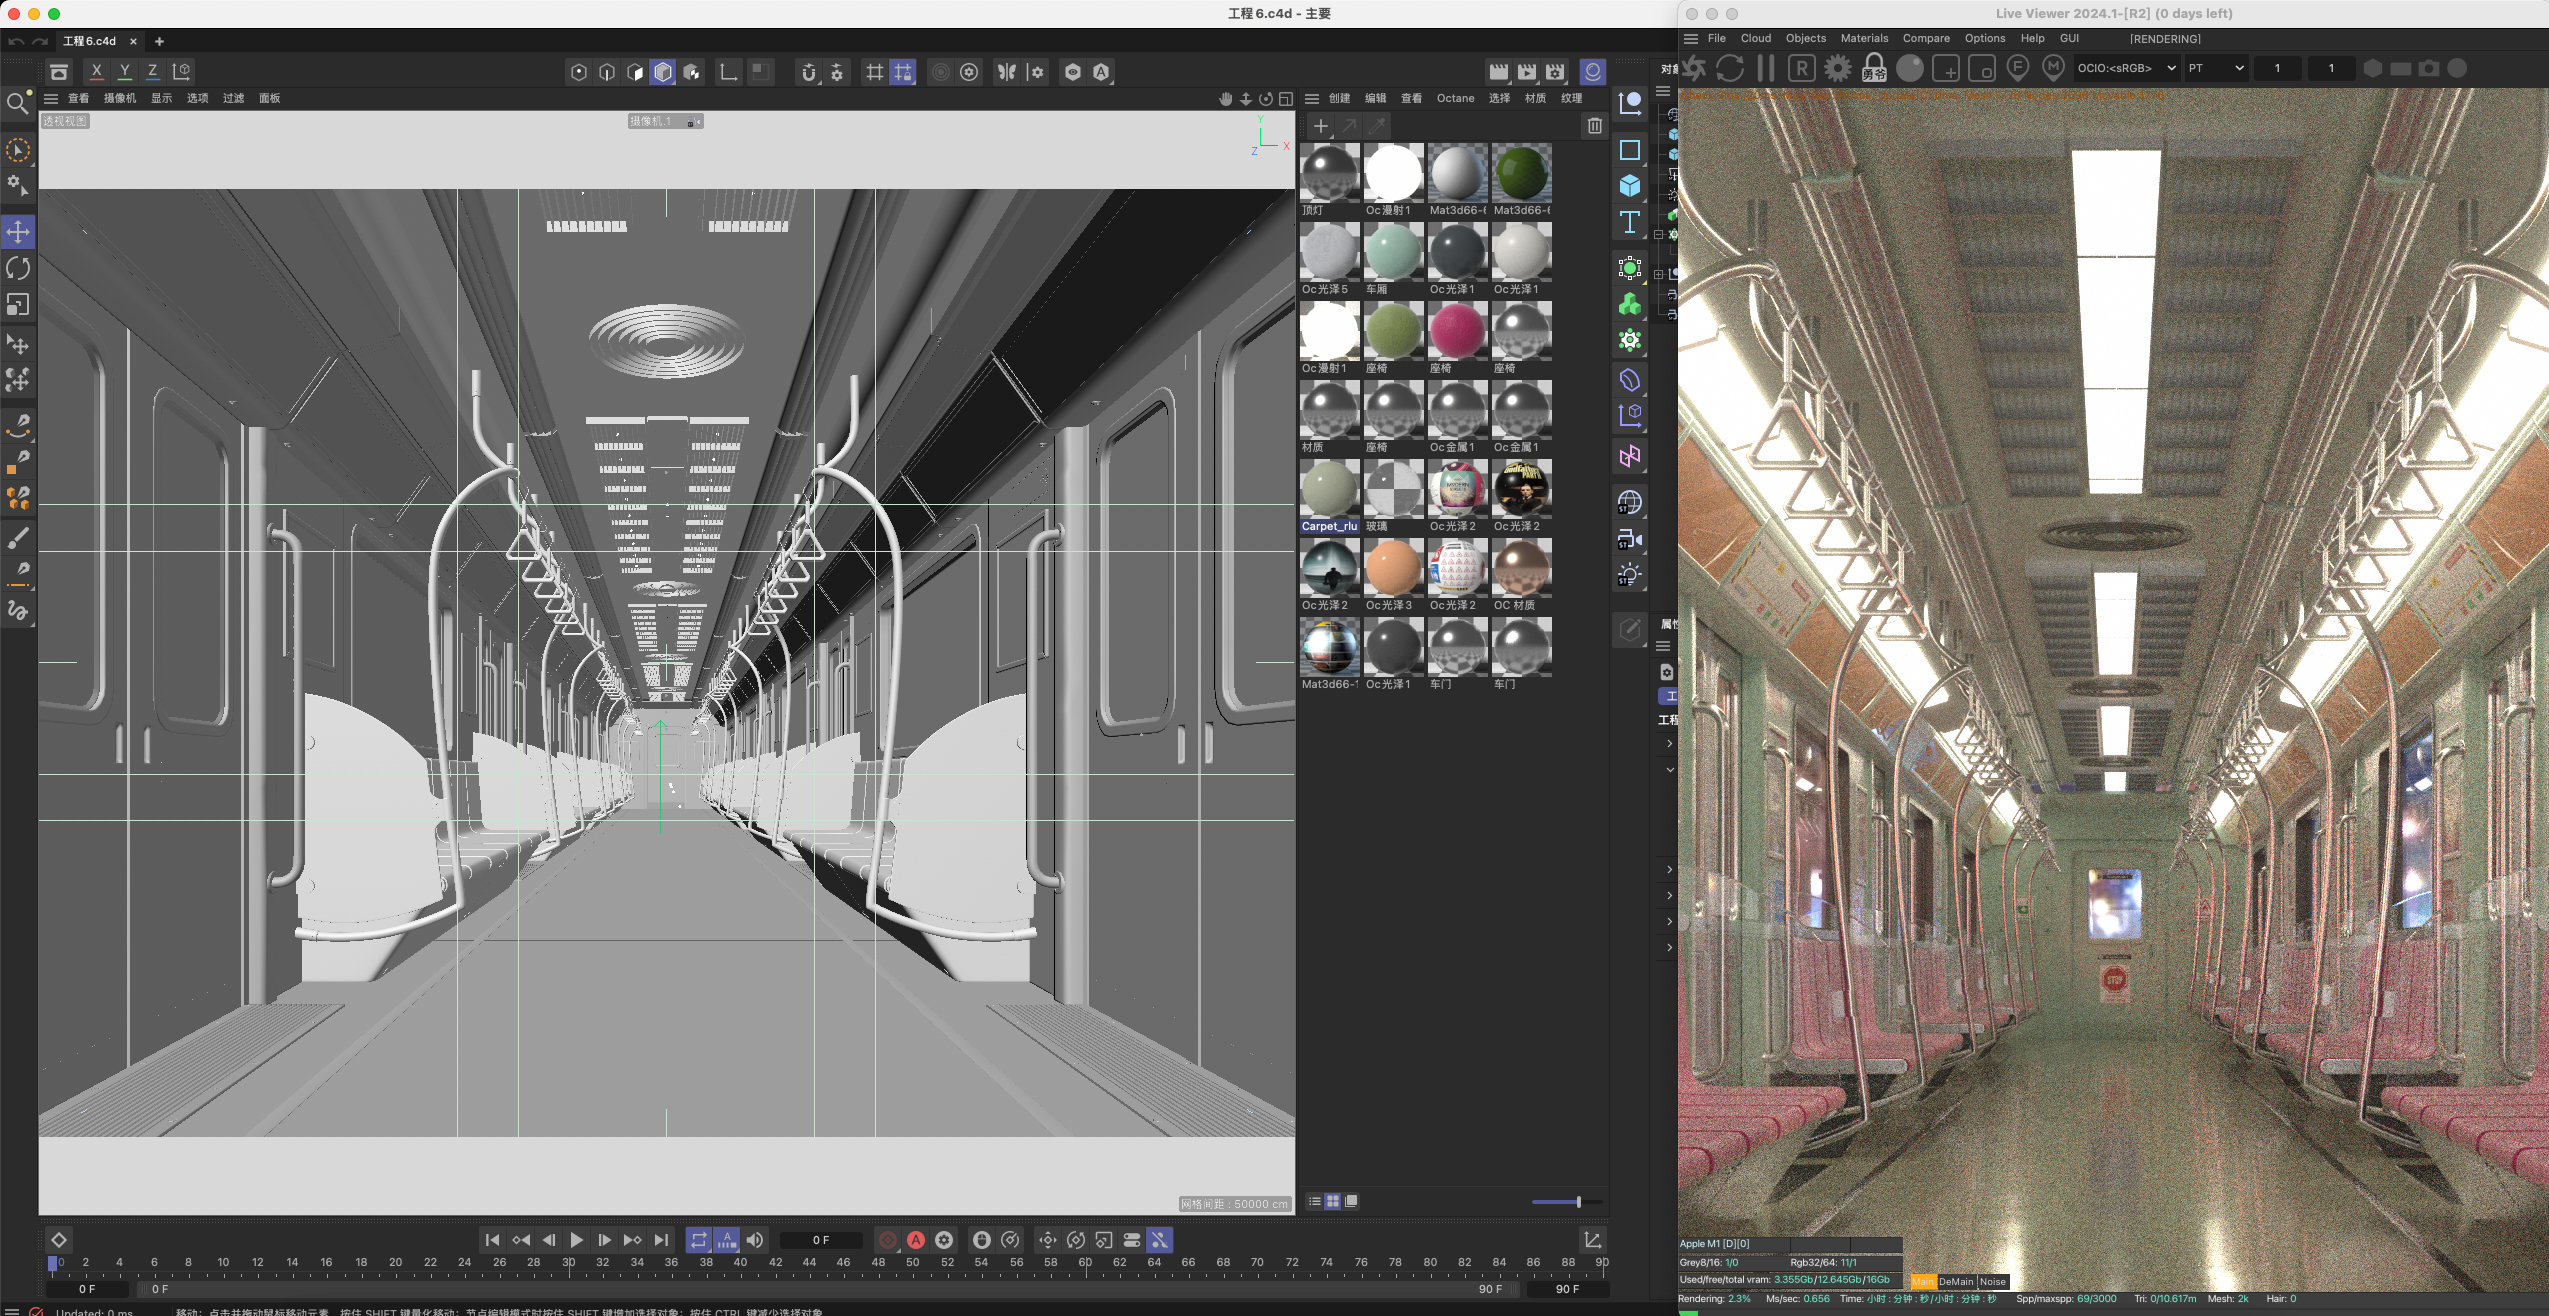This screenshot has height=1316, width=2549.
Task: Toggle the Octane render lock padlock icon
Action: 1873,68
